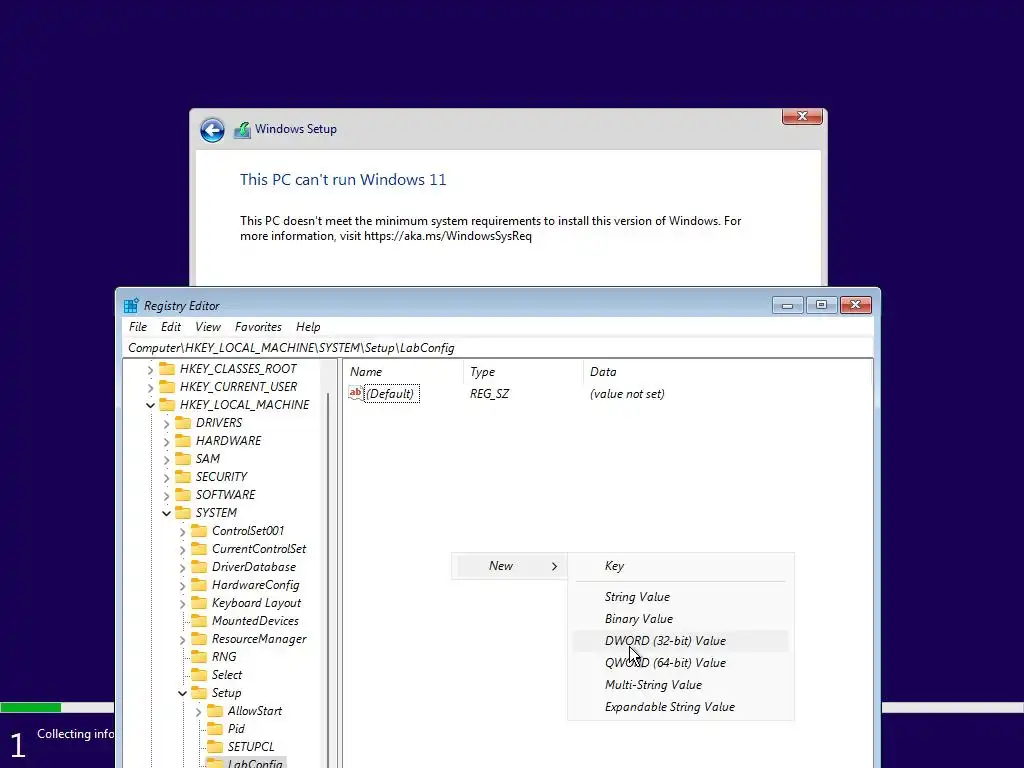
Task: Click the SECURITY folder icon
Action: click(x=183, y=477)
